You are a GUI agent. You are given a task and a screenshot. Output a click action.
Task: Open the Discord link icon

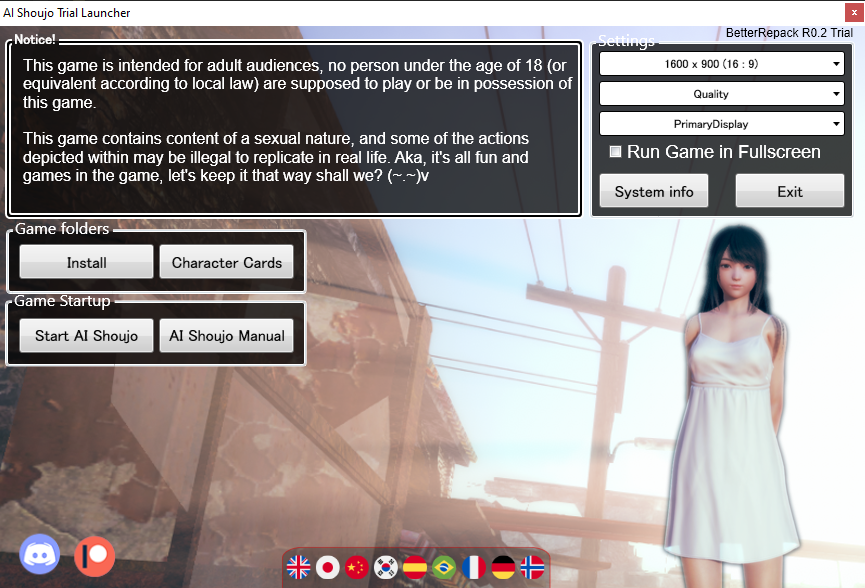point(40,554)
